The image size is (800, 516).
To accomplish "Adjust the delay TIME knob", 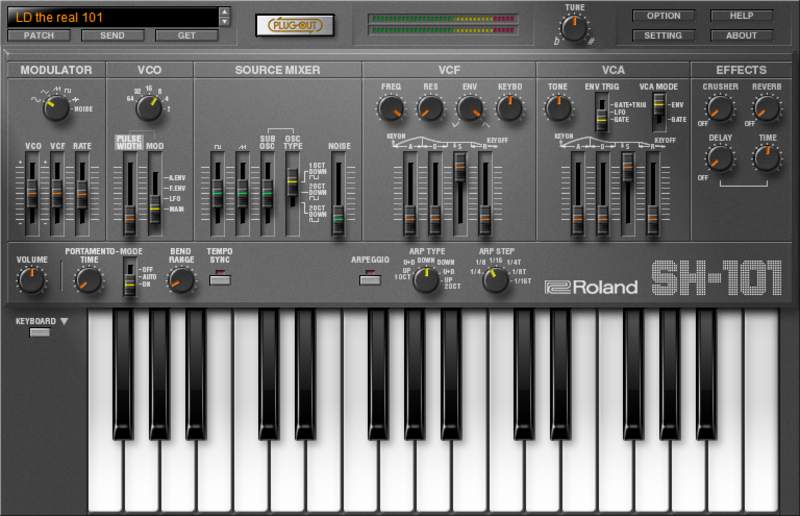I will [767, 158].
